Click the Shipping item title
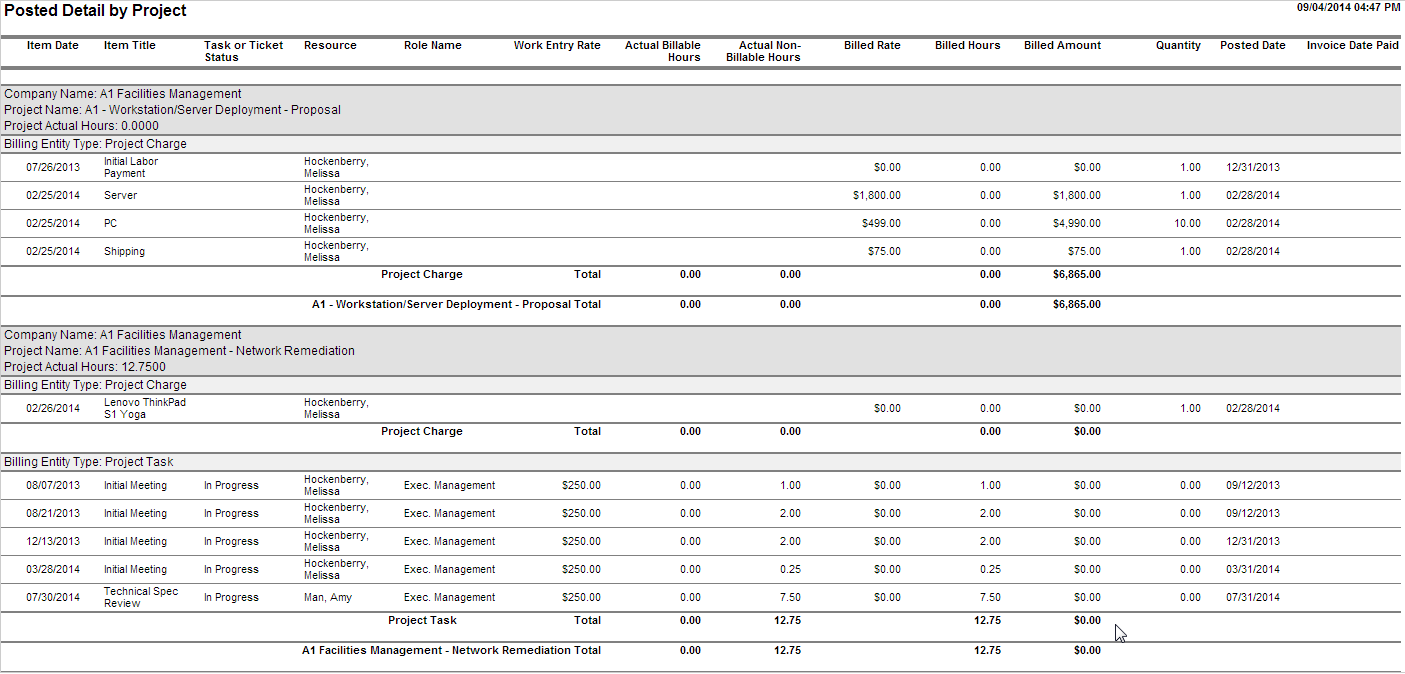 124,251
